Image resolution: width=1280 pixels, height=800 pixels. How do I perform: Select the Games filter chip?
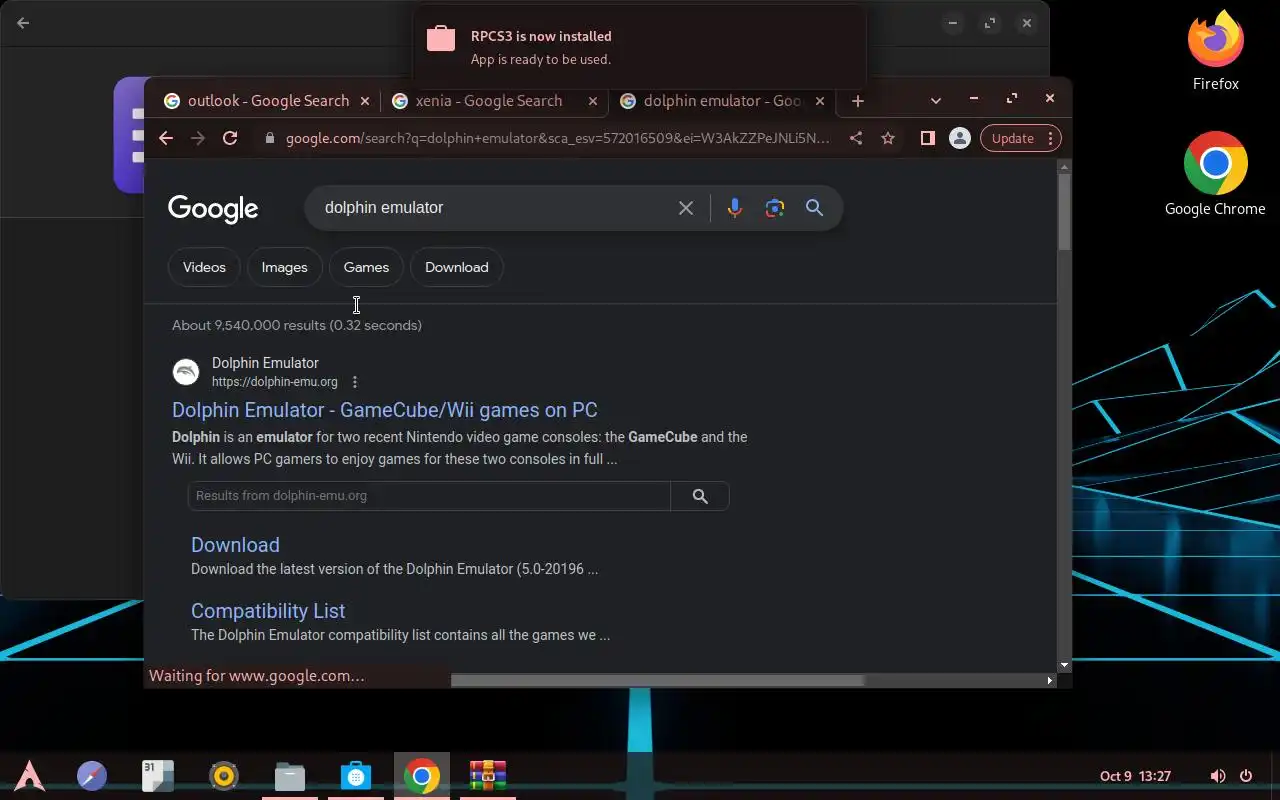click(366, 267)
